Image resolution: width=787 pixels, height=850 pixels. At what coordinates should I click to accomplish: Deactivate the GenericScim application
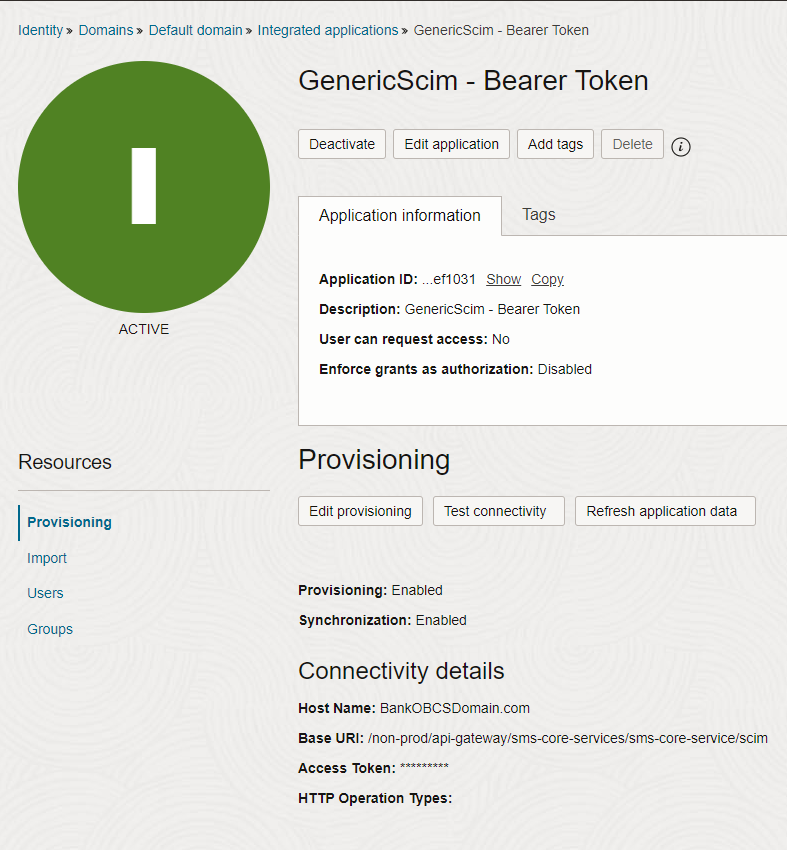[x=341, y=144]
